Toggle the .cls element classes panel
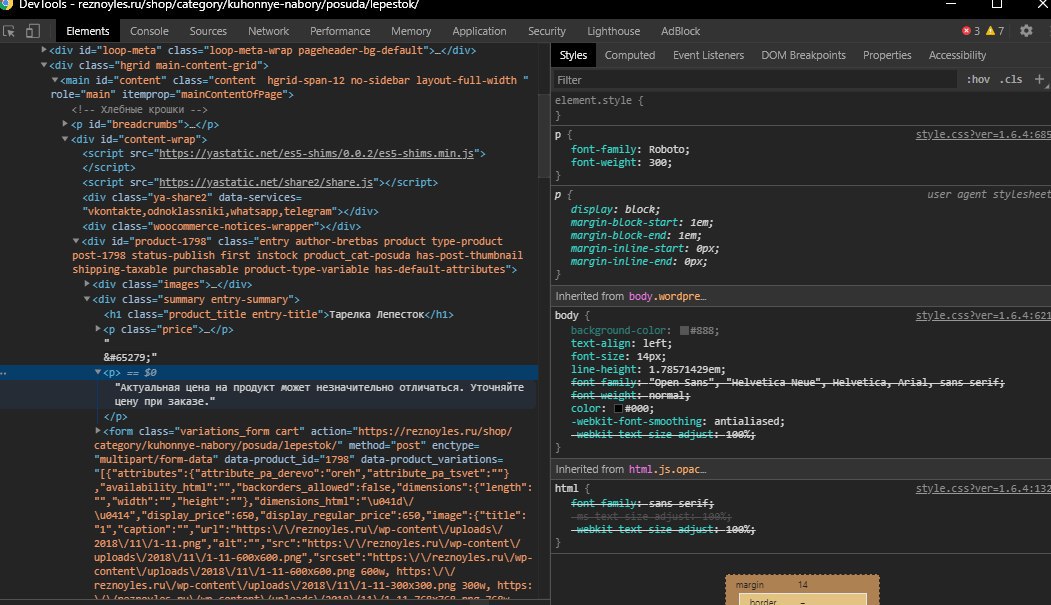This screenshot has height=605, width=1051. [x=1011, y=79]
